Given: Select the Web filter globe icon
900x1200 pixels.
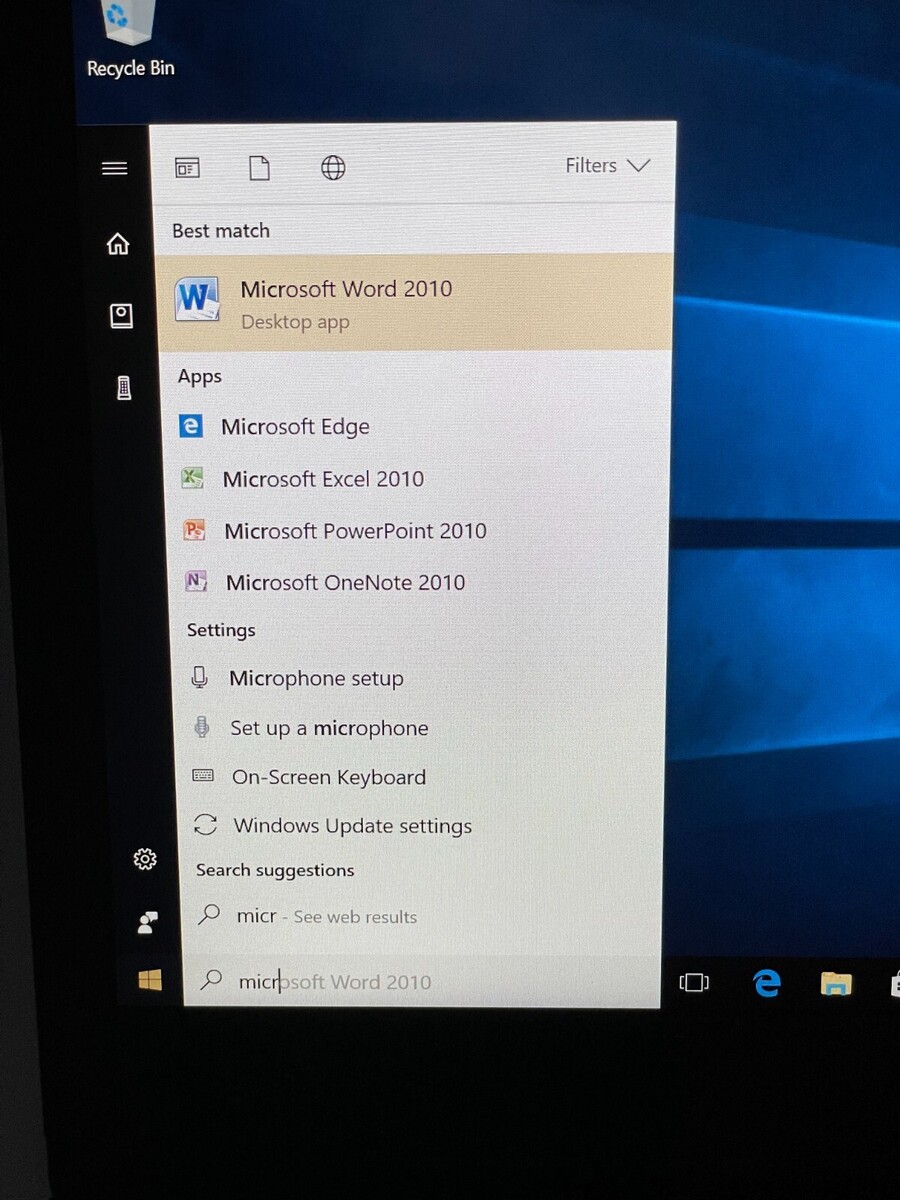Looking at the screenshot, I should click(333, 167).
